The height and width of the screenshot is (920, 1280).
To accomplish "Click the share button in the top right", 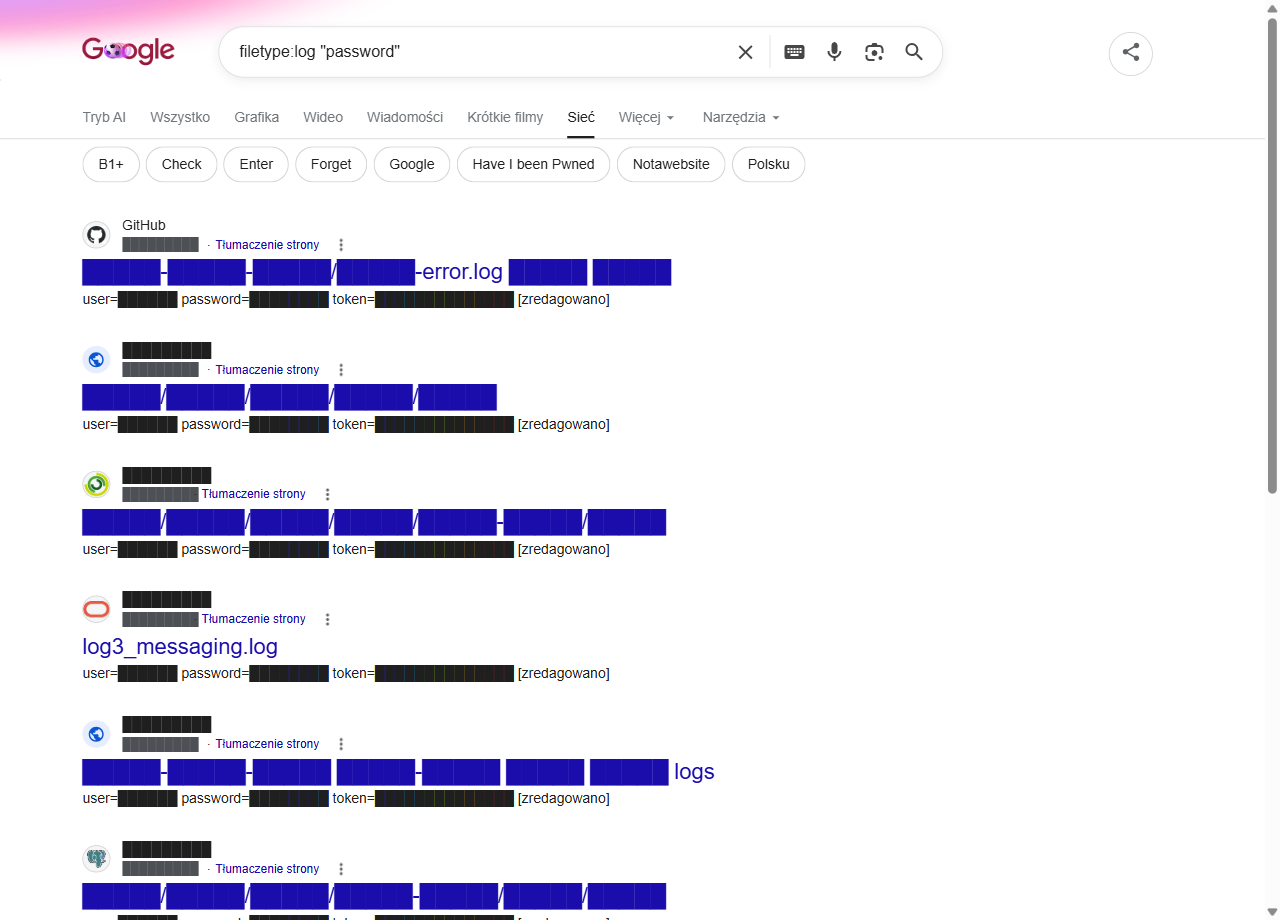I will (1131, 53).
